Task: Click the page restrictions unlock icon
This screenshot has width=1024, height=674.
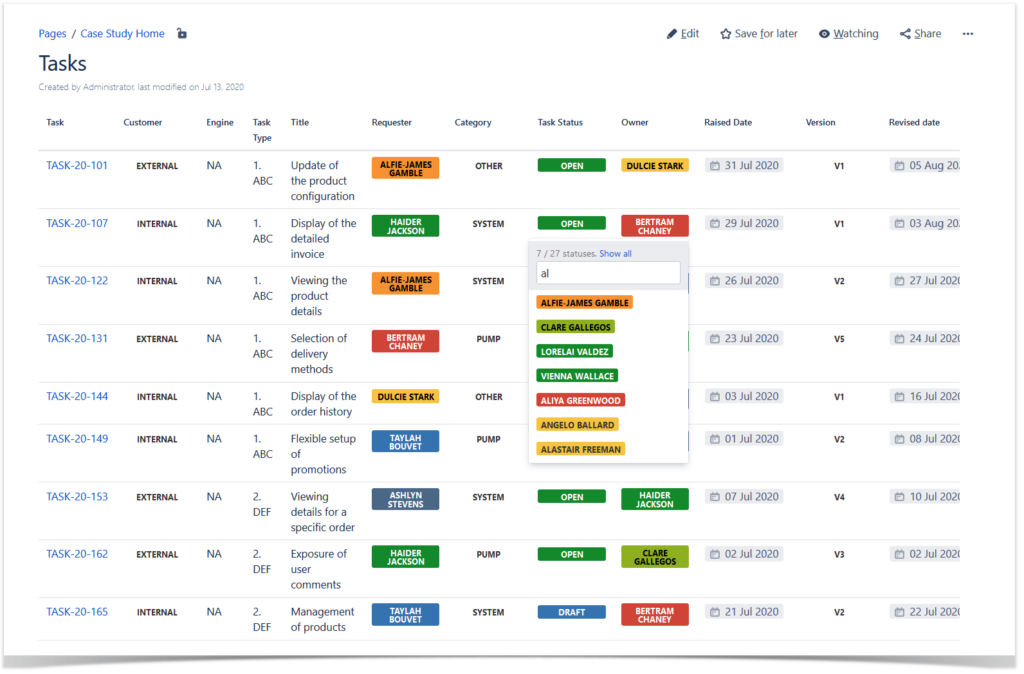Action: tap(181, 33)
